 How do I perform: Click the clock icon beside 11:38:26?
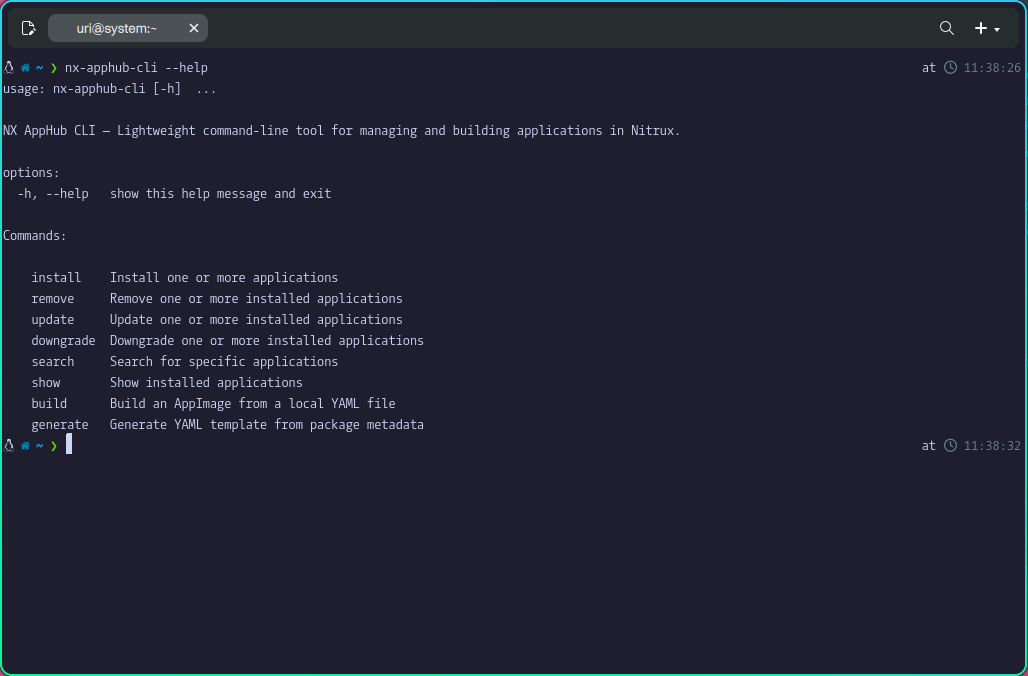pos(951,68)
